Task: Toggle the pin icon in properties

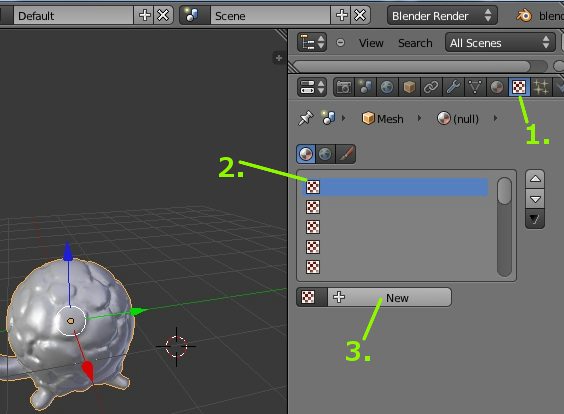Action: pyautogui.click(x=306, y=118)
